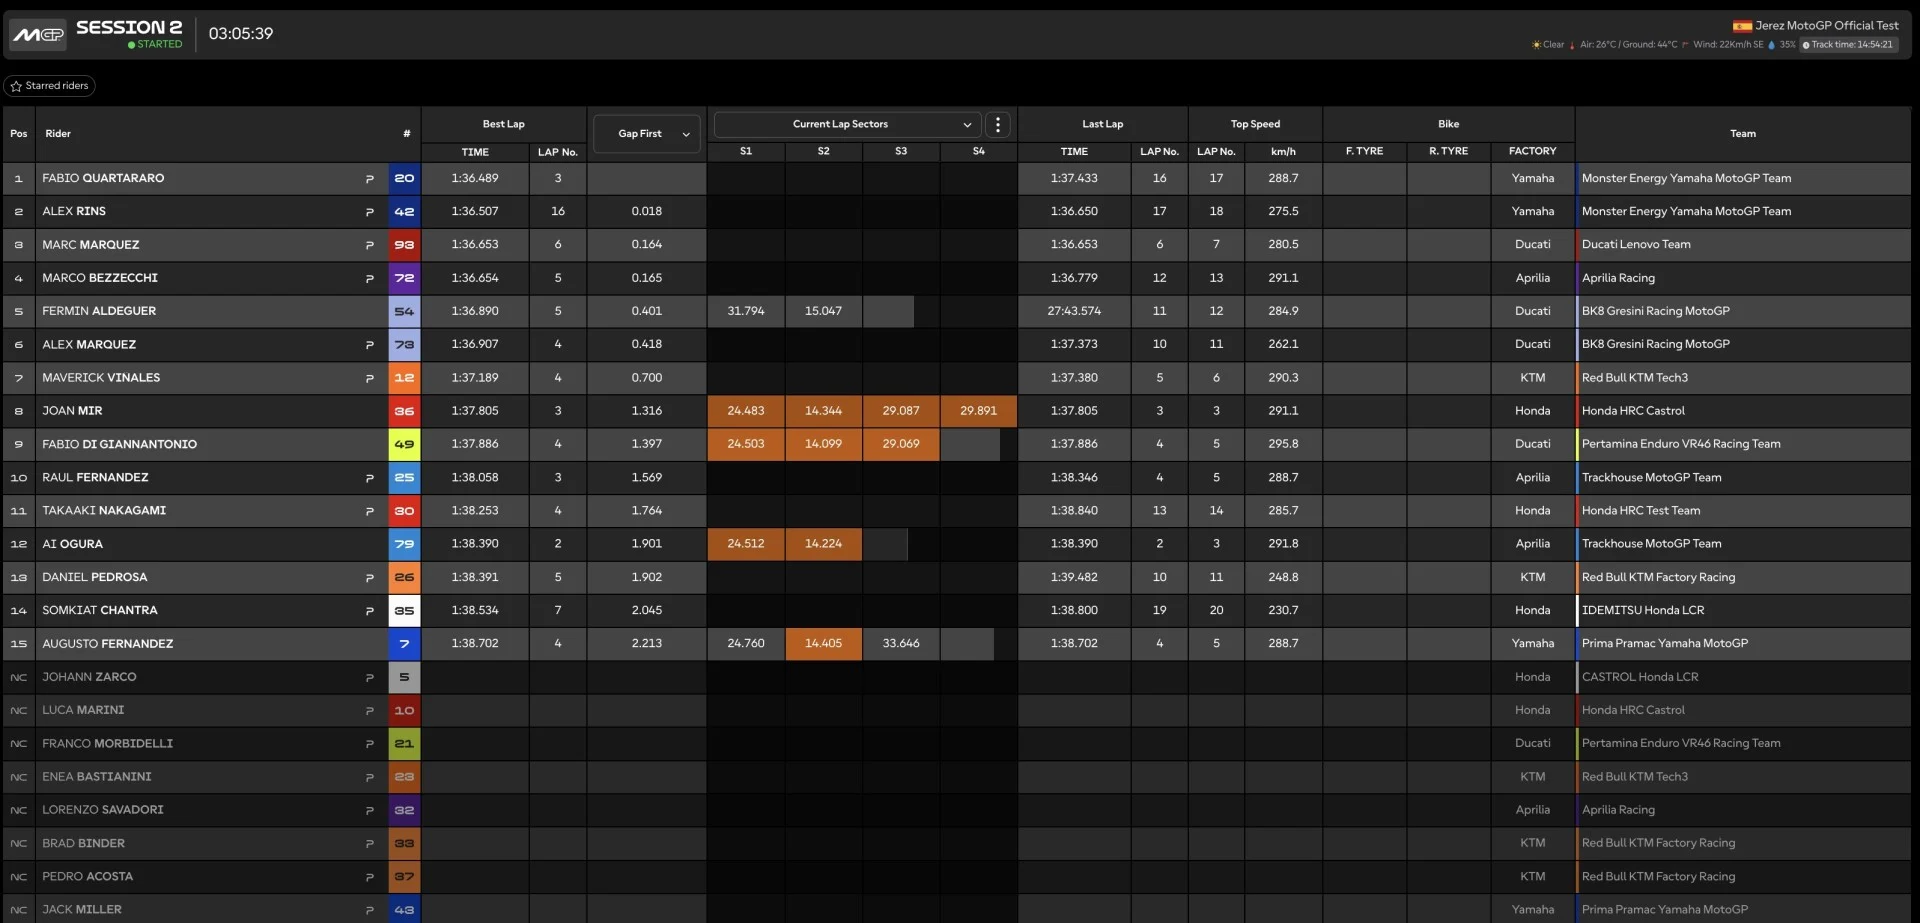Click the wind flag icon
The image size is (1920, 923).
1685,45
